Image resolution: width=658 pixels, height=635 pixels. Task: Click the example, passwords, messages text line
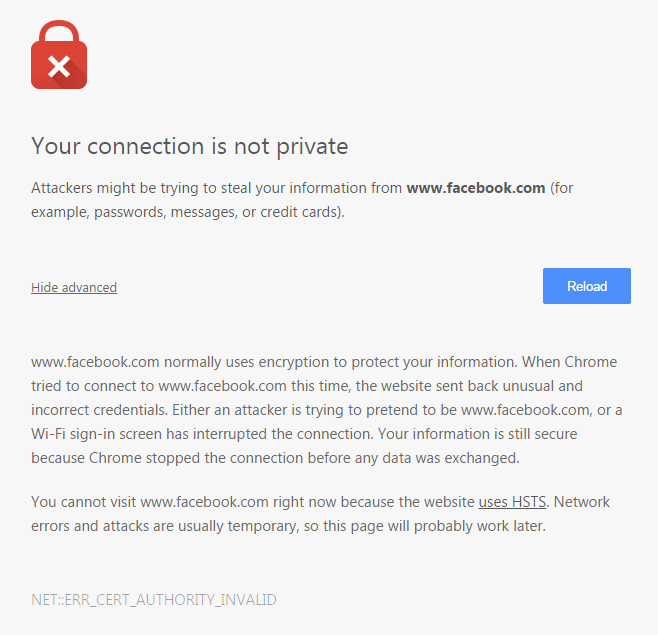coord(188,212)
